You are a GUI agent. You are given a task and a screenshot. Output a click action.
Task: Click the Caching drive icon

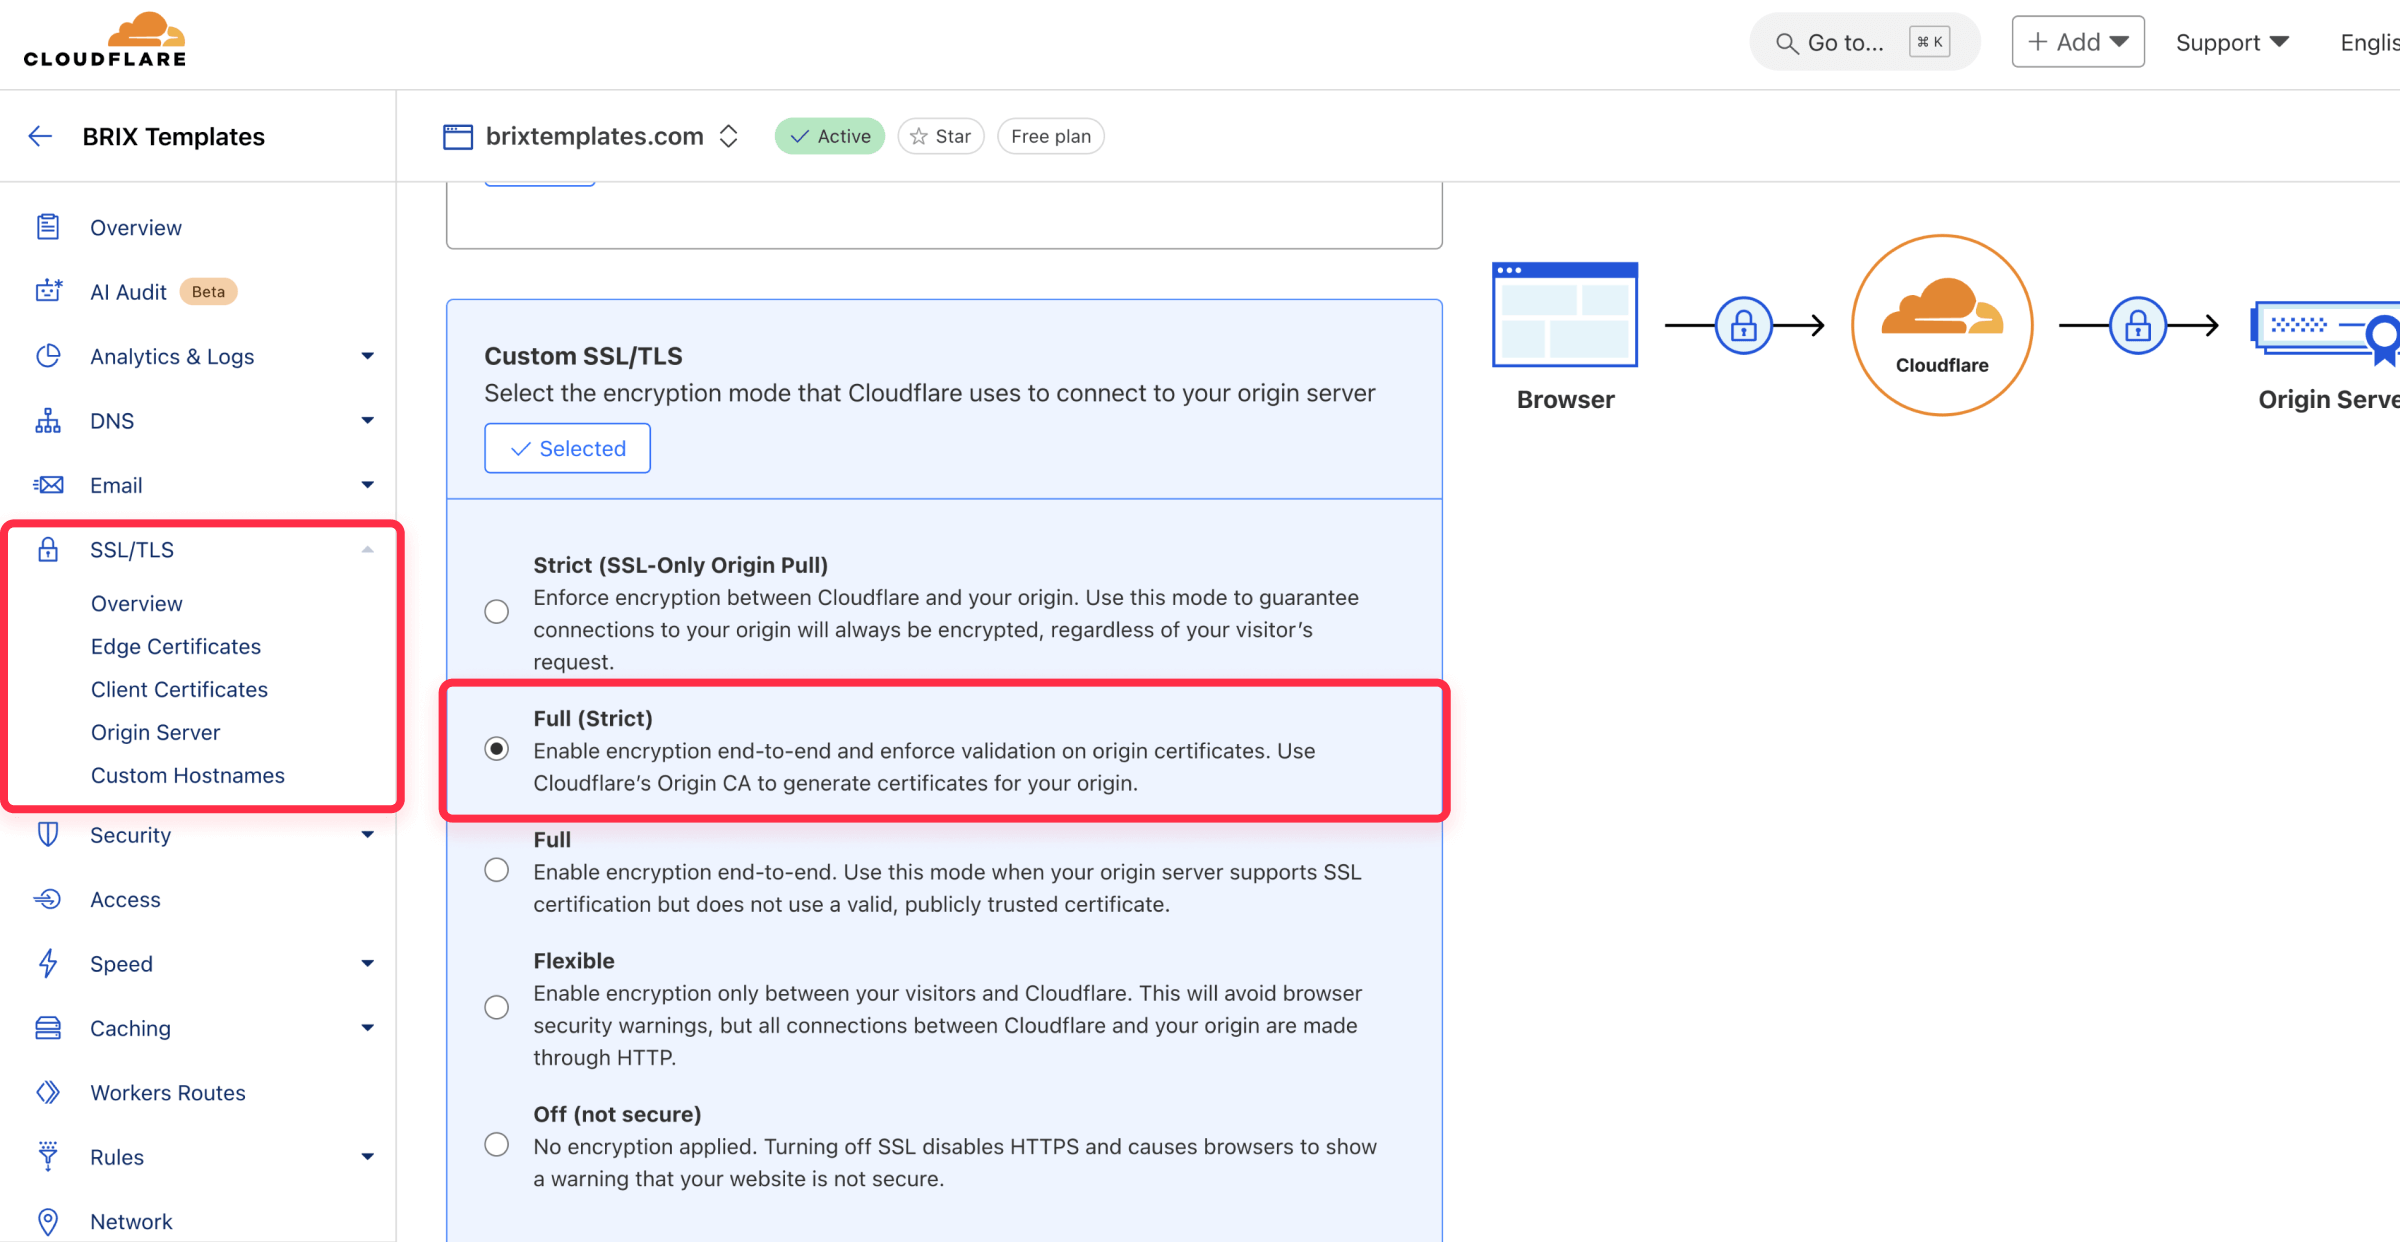coord(48,1028)
